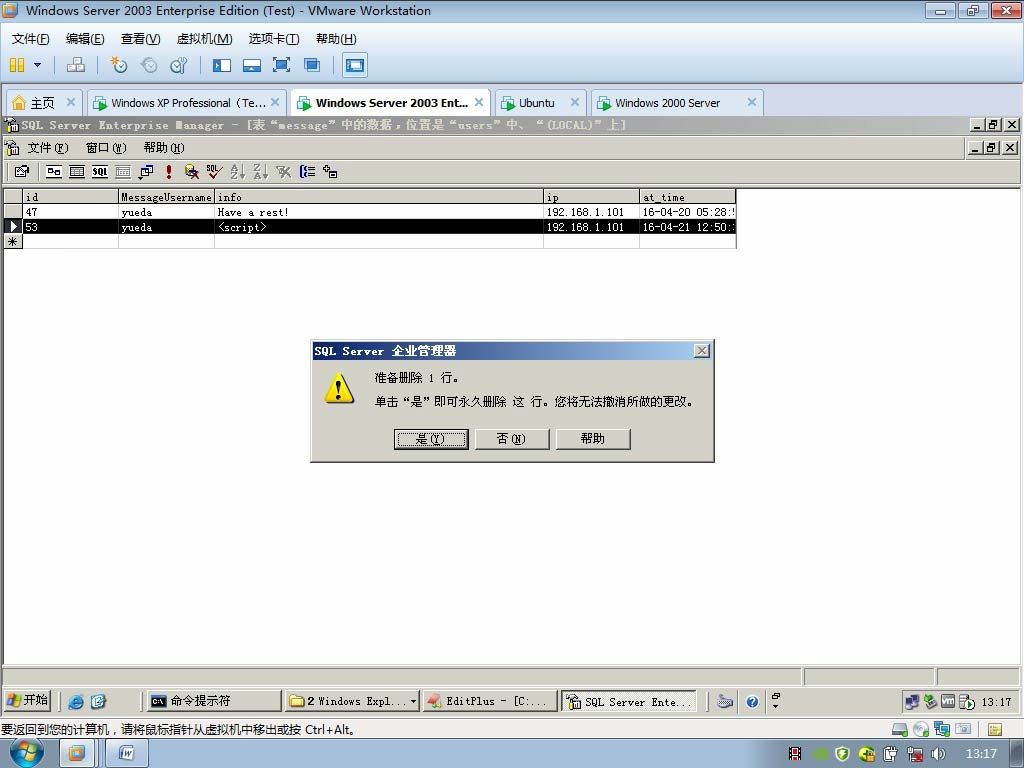Open Enterprise Manager 文件(F) menu
Viewport: 1024px width, 768px height.
click(x=48, y=148)
